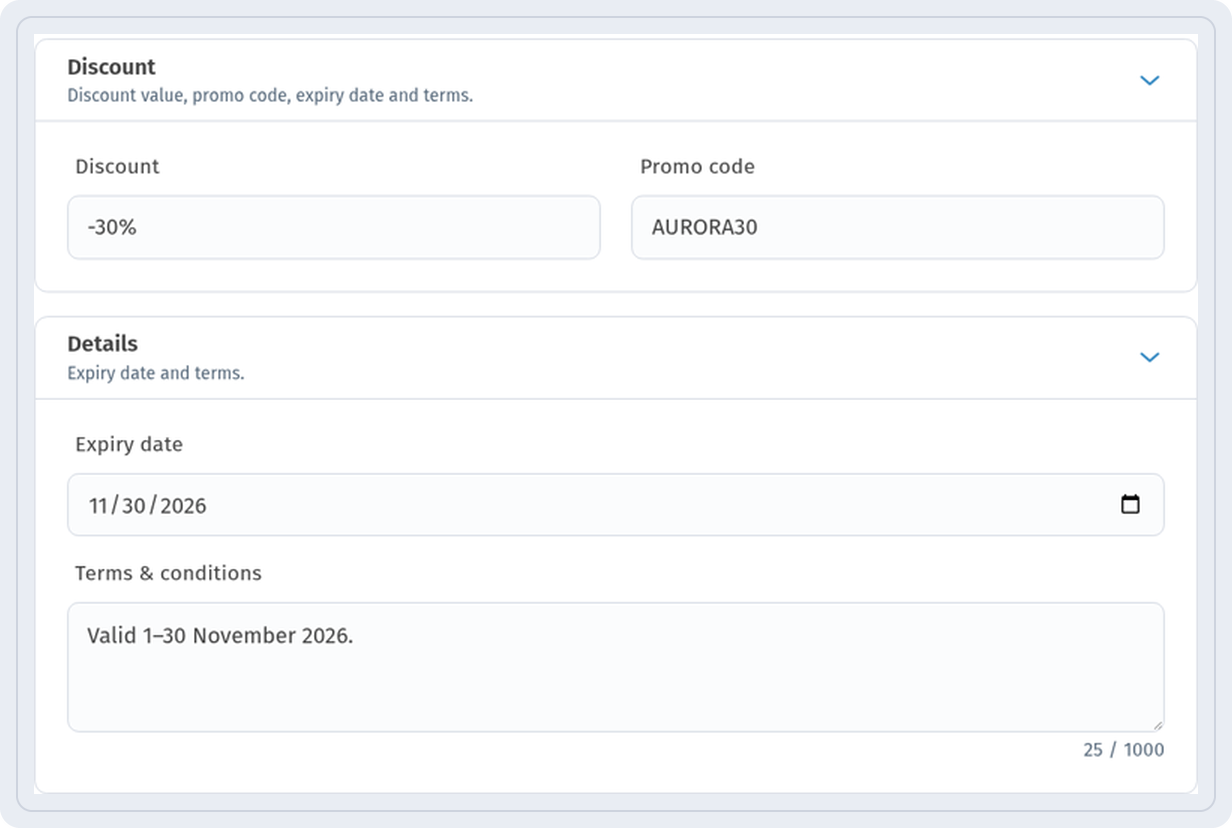Click the '25 / 1000' character counter
The image size is (1232, 828).
point(1123,750)
